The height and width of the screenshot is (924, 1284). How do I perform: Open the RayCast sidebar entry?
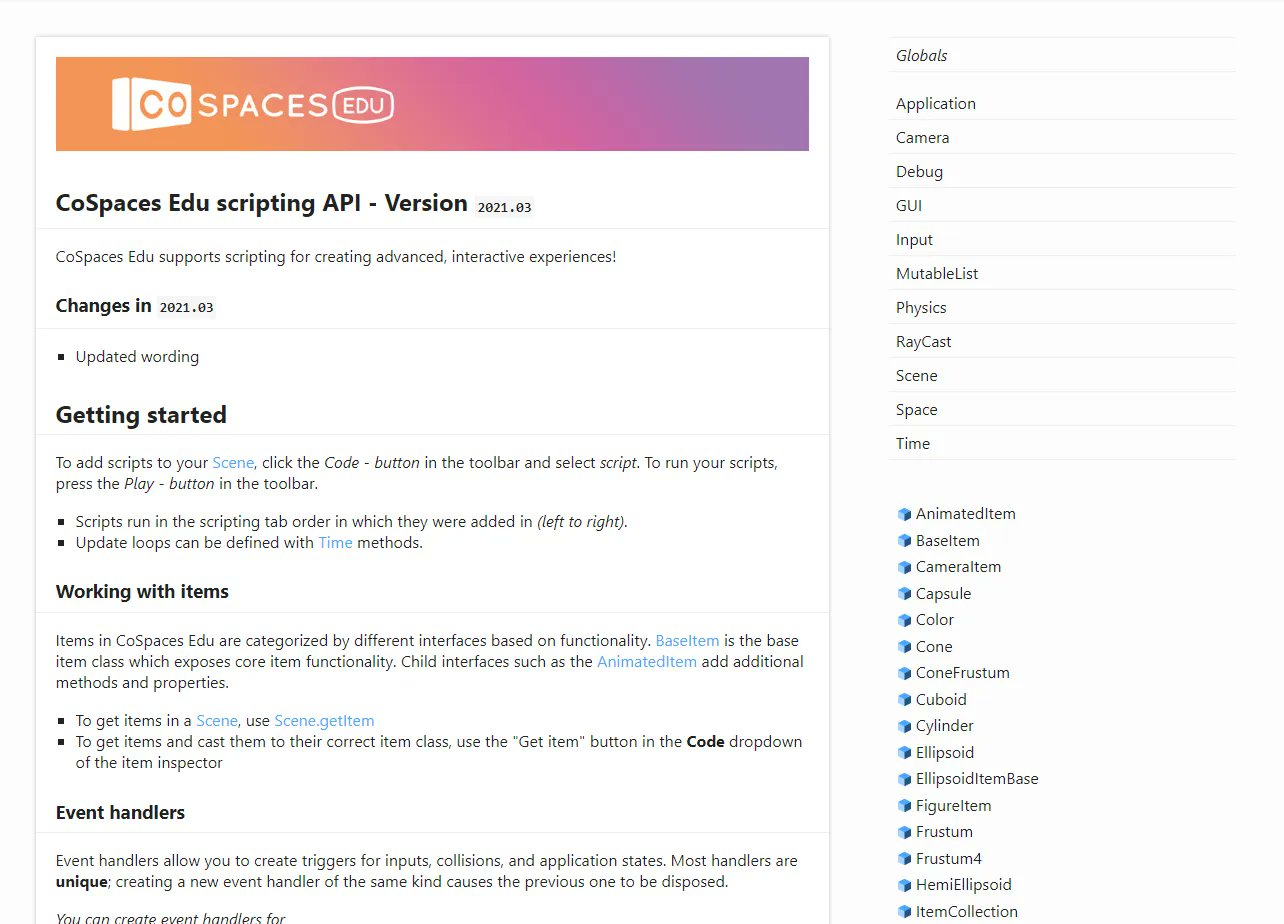point(923,341)
